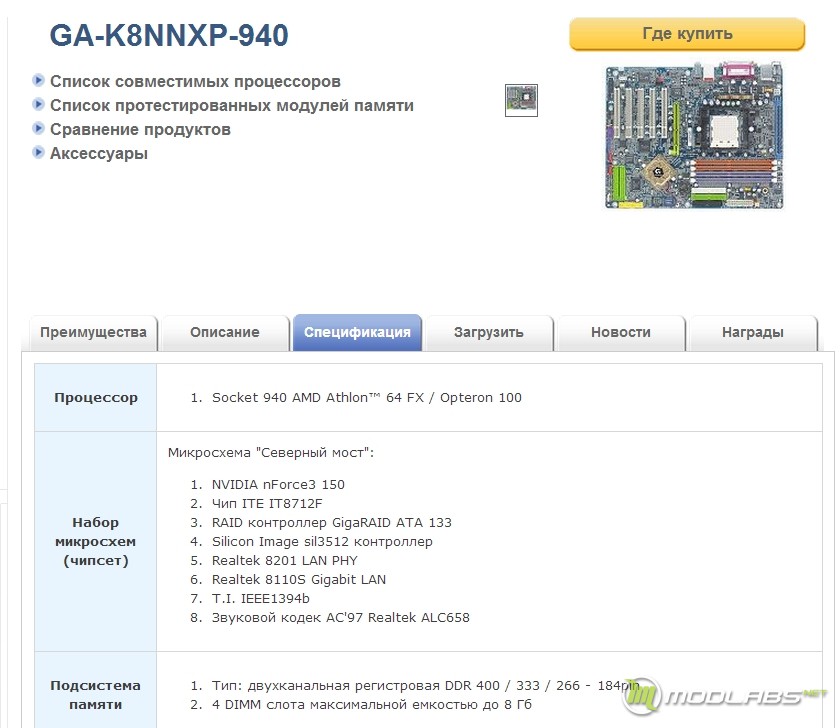
Task: Click bullet icon next to Сравнение продуктов
Action: pyautogui.click(x=38, y=128)
